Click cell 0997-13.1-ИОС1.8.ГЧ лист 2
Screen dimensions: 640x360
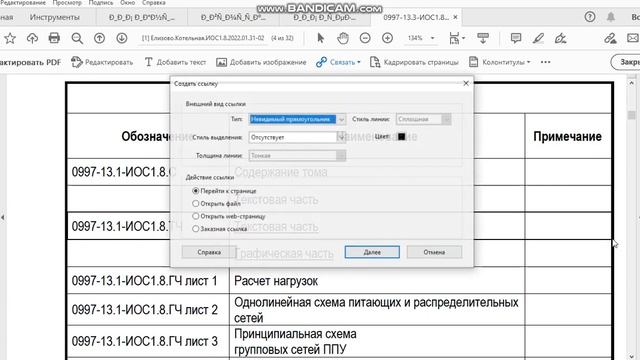coord(148,310)
